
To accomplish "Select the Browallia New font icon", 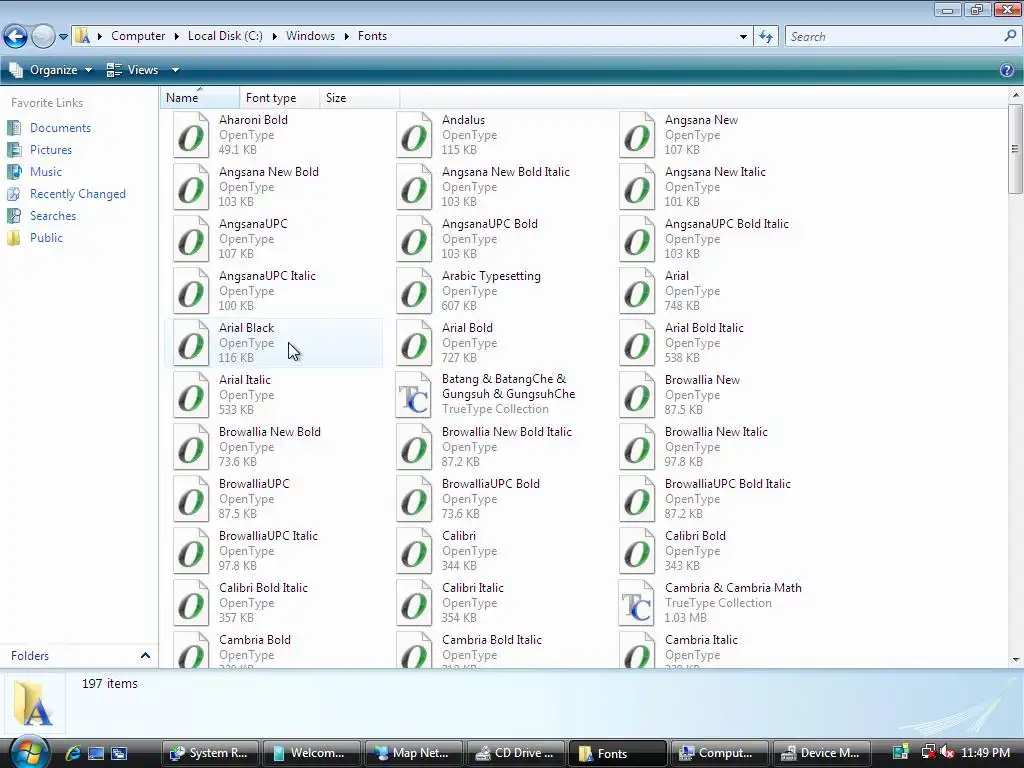I will coord(637,395).
